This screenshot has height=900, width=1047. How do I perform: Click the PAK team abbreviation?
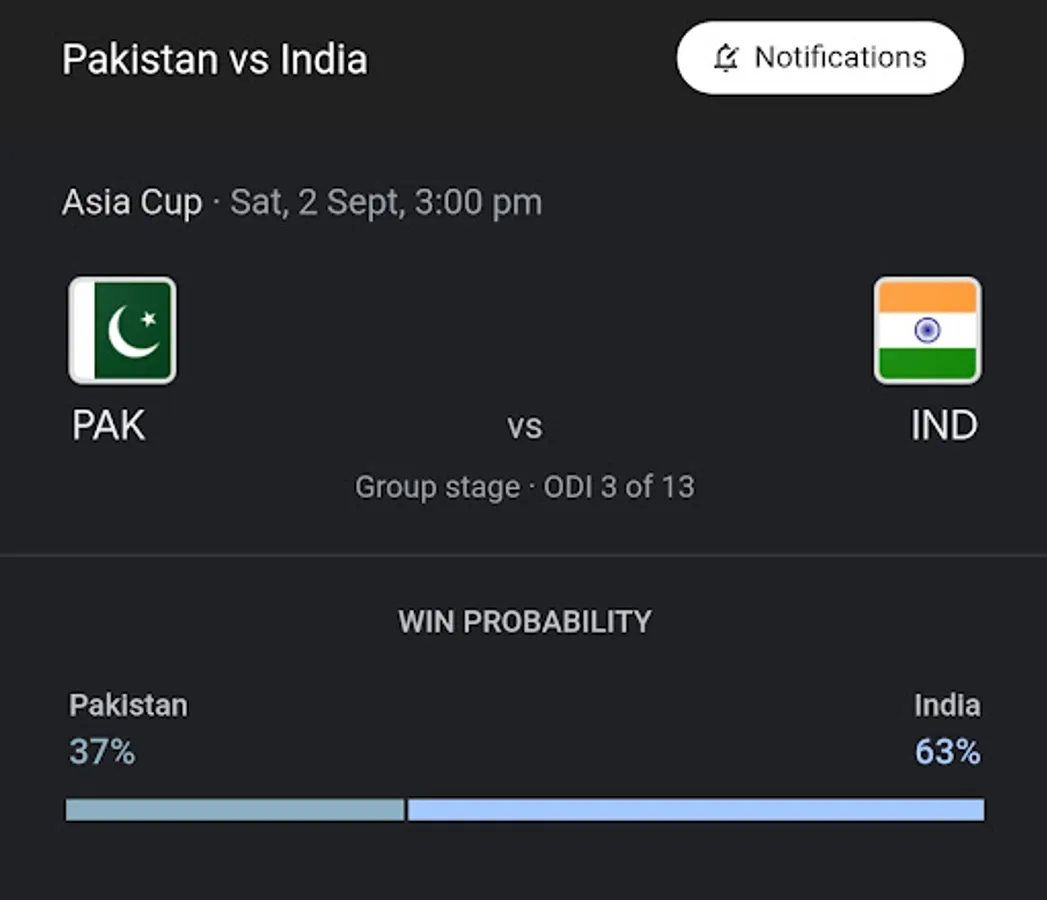coord(108,426)
